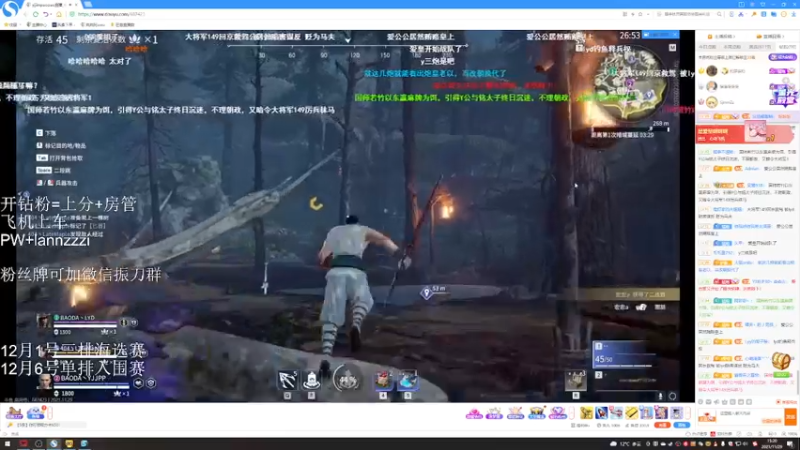Open a new browser tab
The width and height of the screenshot is (800, 450).
(x=88, y=4)
